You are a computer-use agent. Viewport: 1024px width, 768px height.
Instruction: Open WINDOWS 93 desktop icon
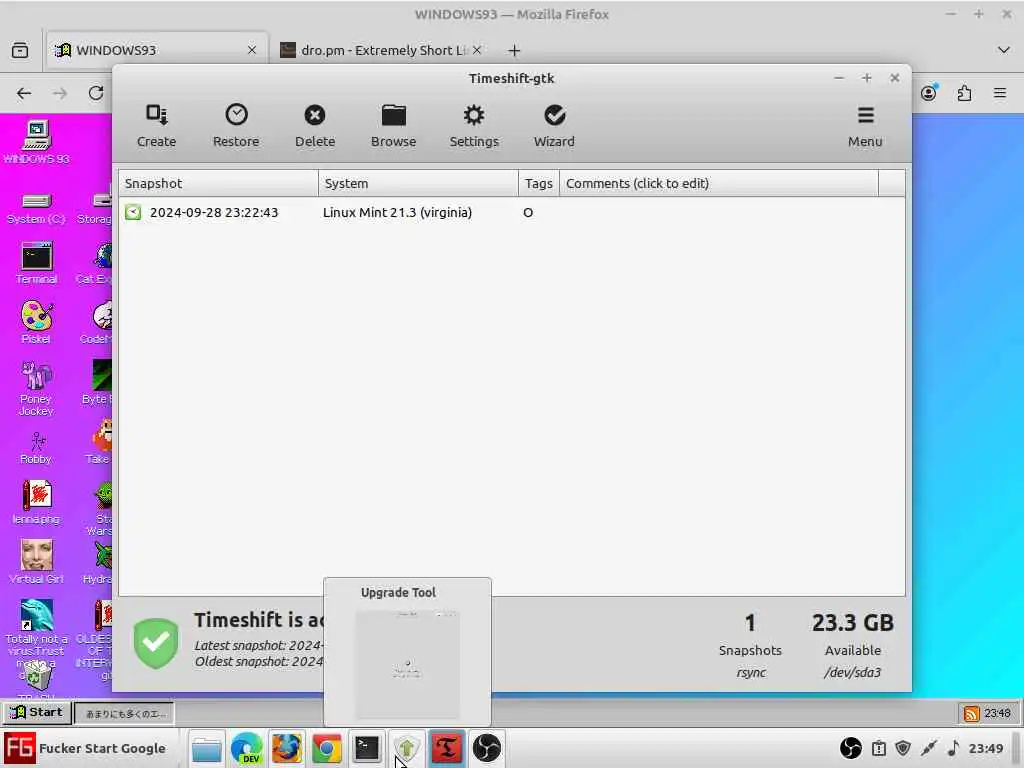pos(36,142)
